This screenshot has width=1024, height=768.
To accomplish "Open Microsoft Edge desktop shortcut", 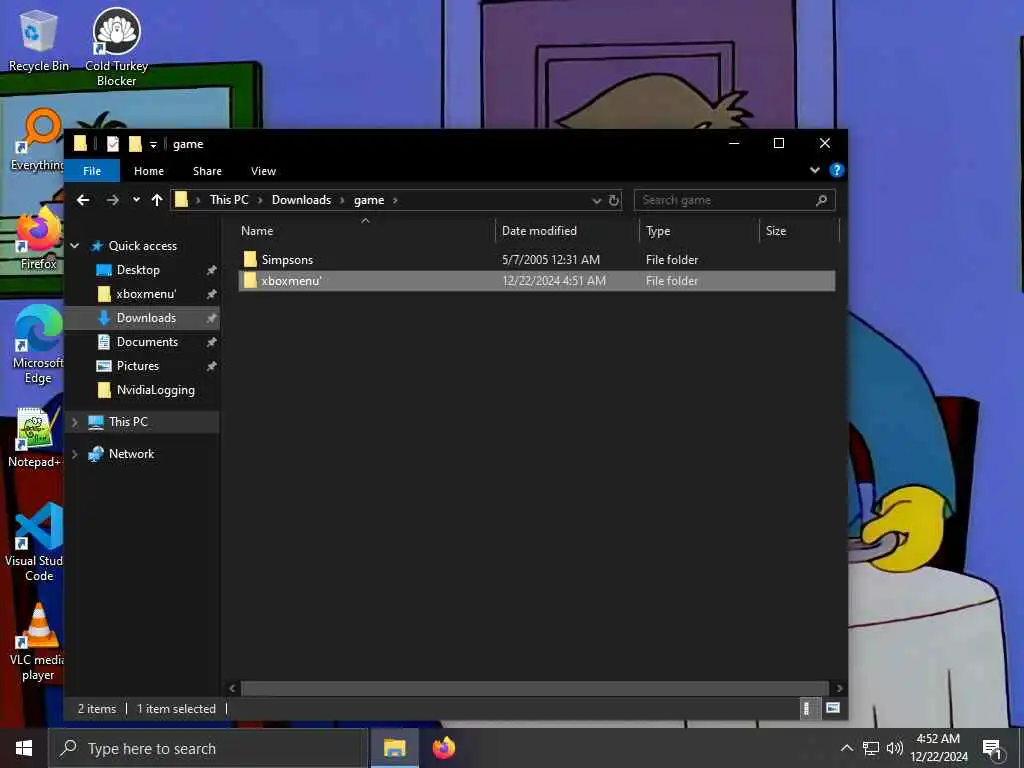I will 38,344.
